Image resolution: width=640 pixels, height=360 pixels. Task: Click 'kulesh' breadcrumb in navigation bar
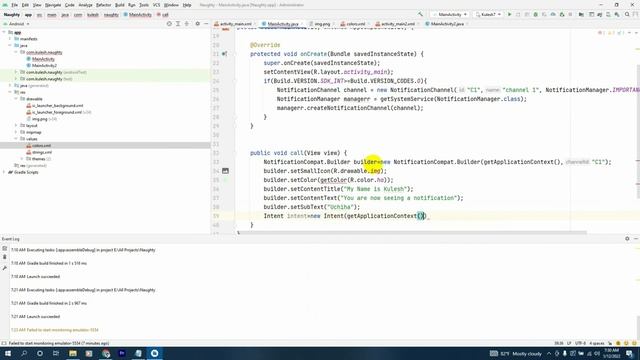point(93,15)
